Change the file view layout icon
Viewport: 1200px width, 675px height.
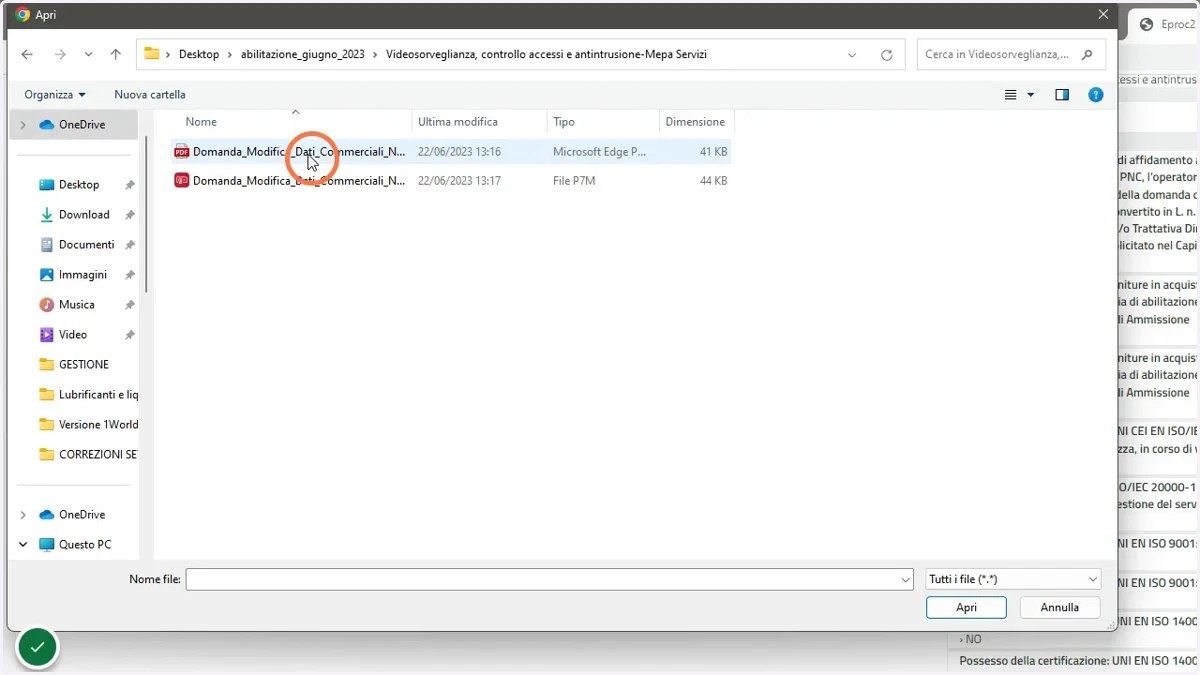click(1010, 95)
